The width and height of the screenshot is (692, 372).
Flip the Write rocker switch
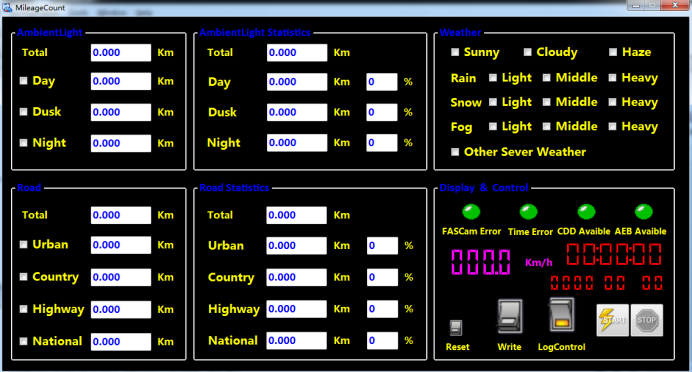click(x=510, y=316)
